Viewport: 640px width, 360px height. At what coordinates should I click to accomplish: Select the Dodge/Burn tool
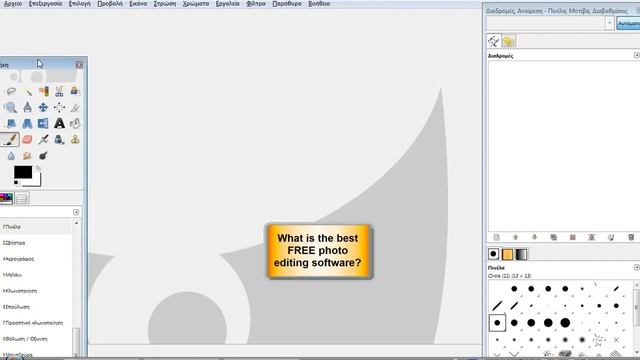(x=43, y=156)
